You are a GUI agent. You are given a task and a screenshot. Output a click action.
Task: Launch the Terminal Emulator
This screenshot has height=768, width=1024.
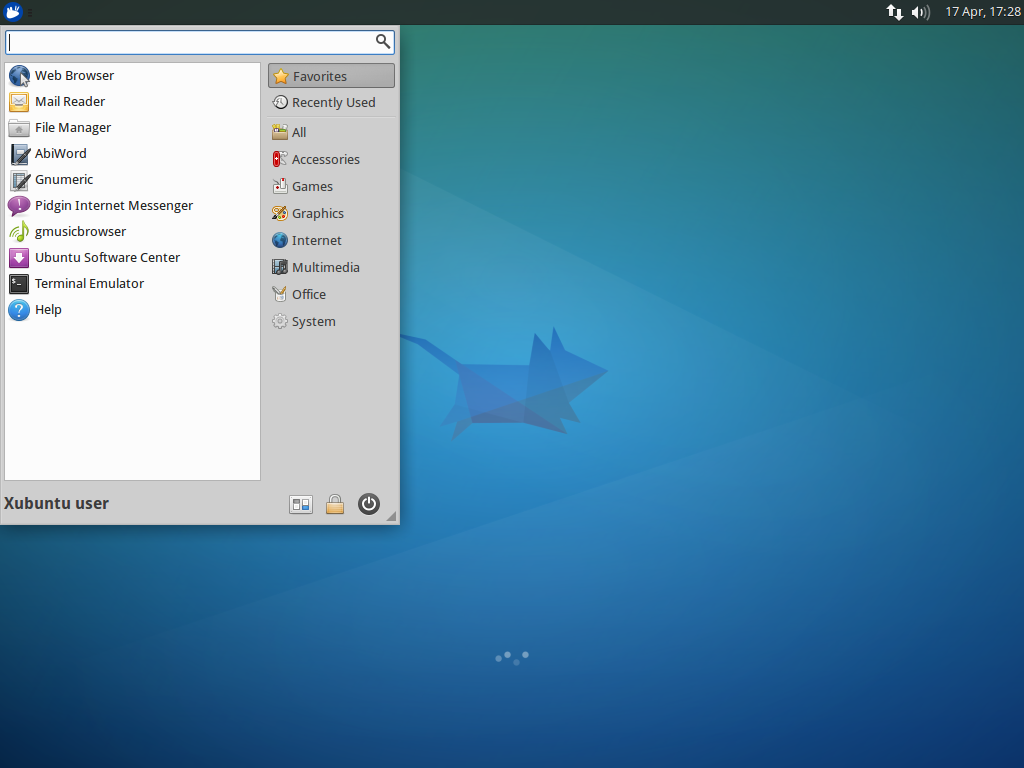tap(89, 284)
